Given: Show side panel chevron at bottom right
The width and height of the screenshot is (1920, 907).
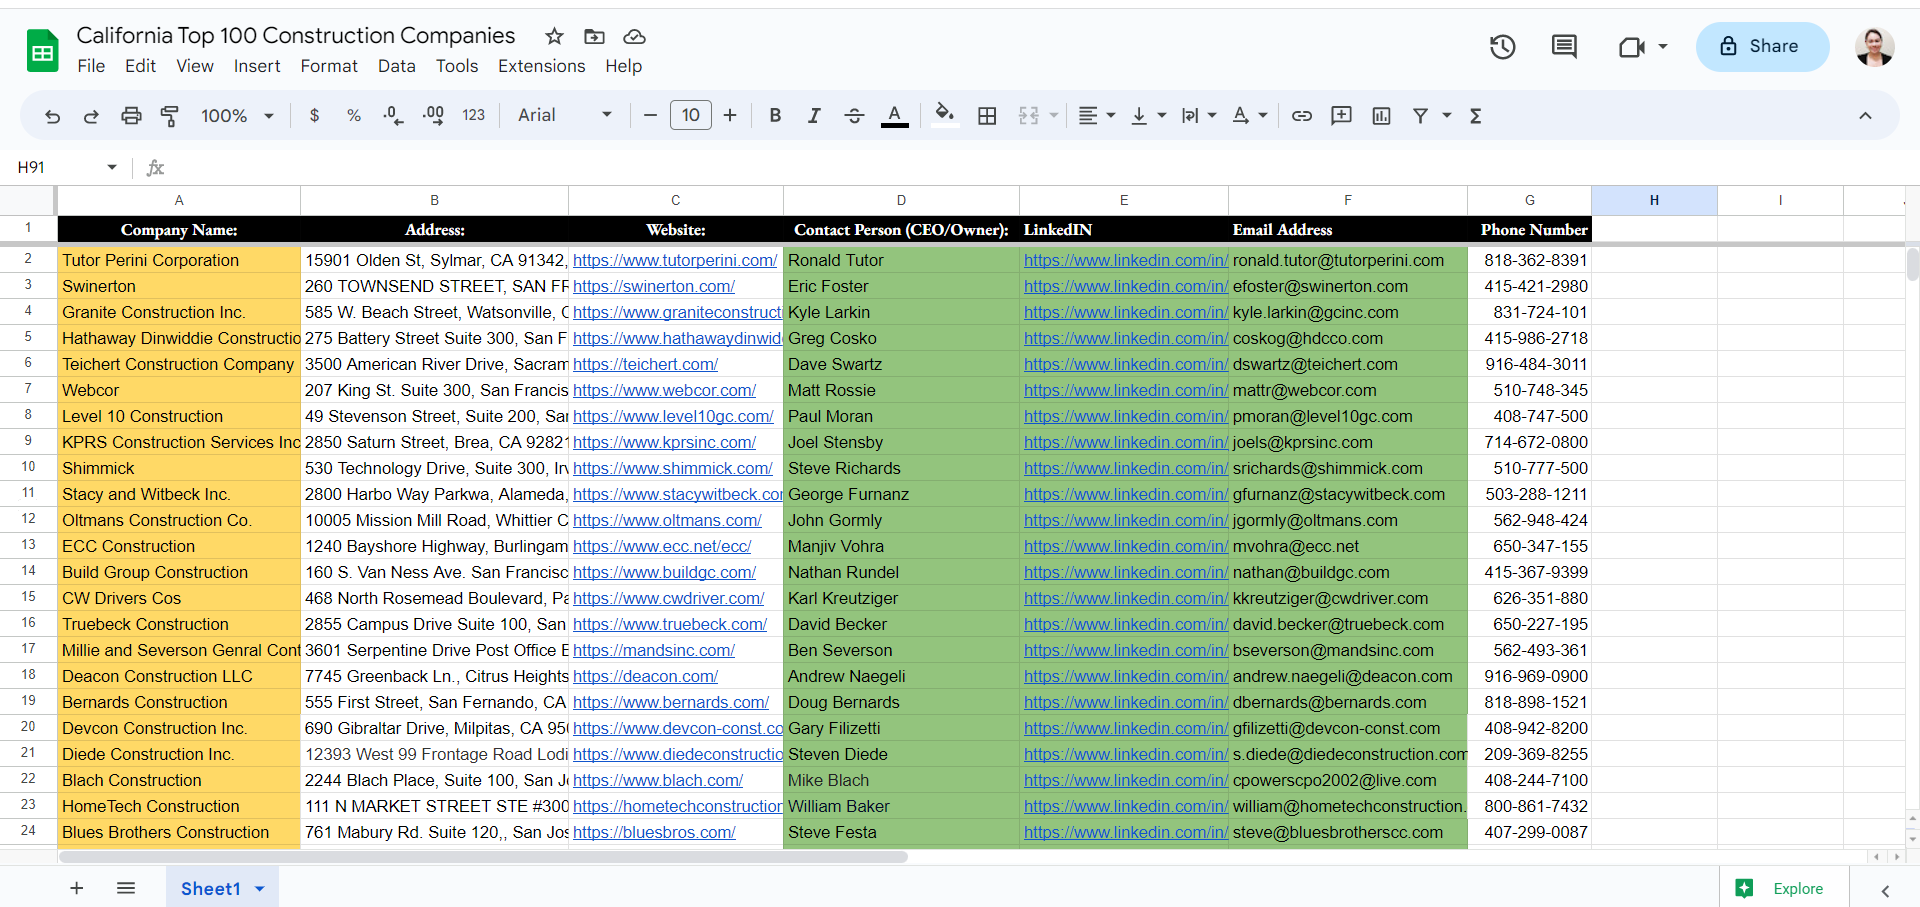Looking at the screenshot, I should pos(1885,890).
